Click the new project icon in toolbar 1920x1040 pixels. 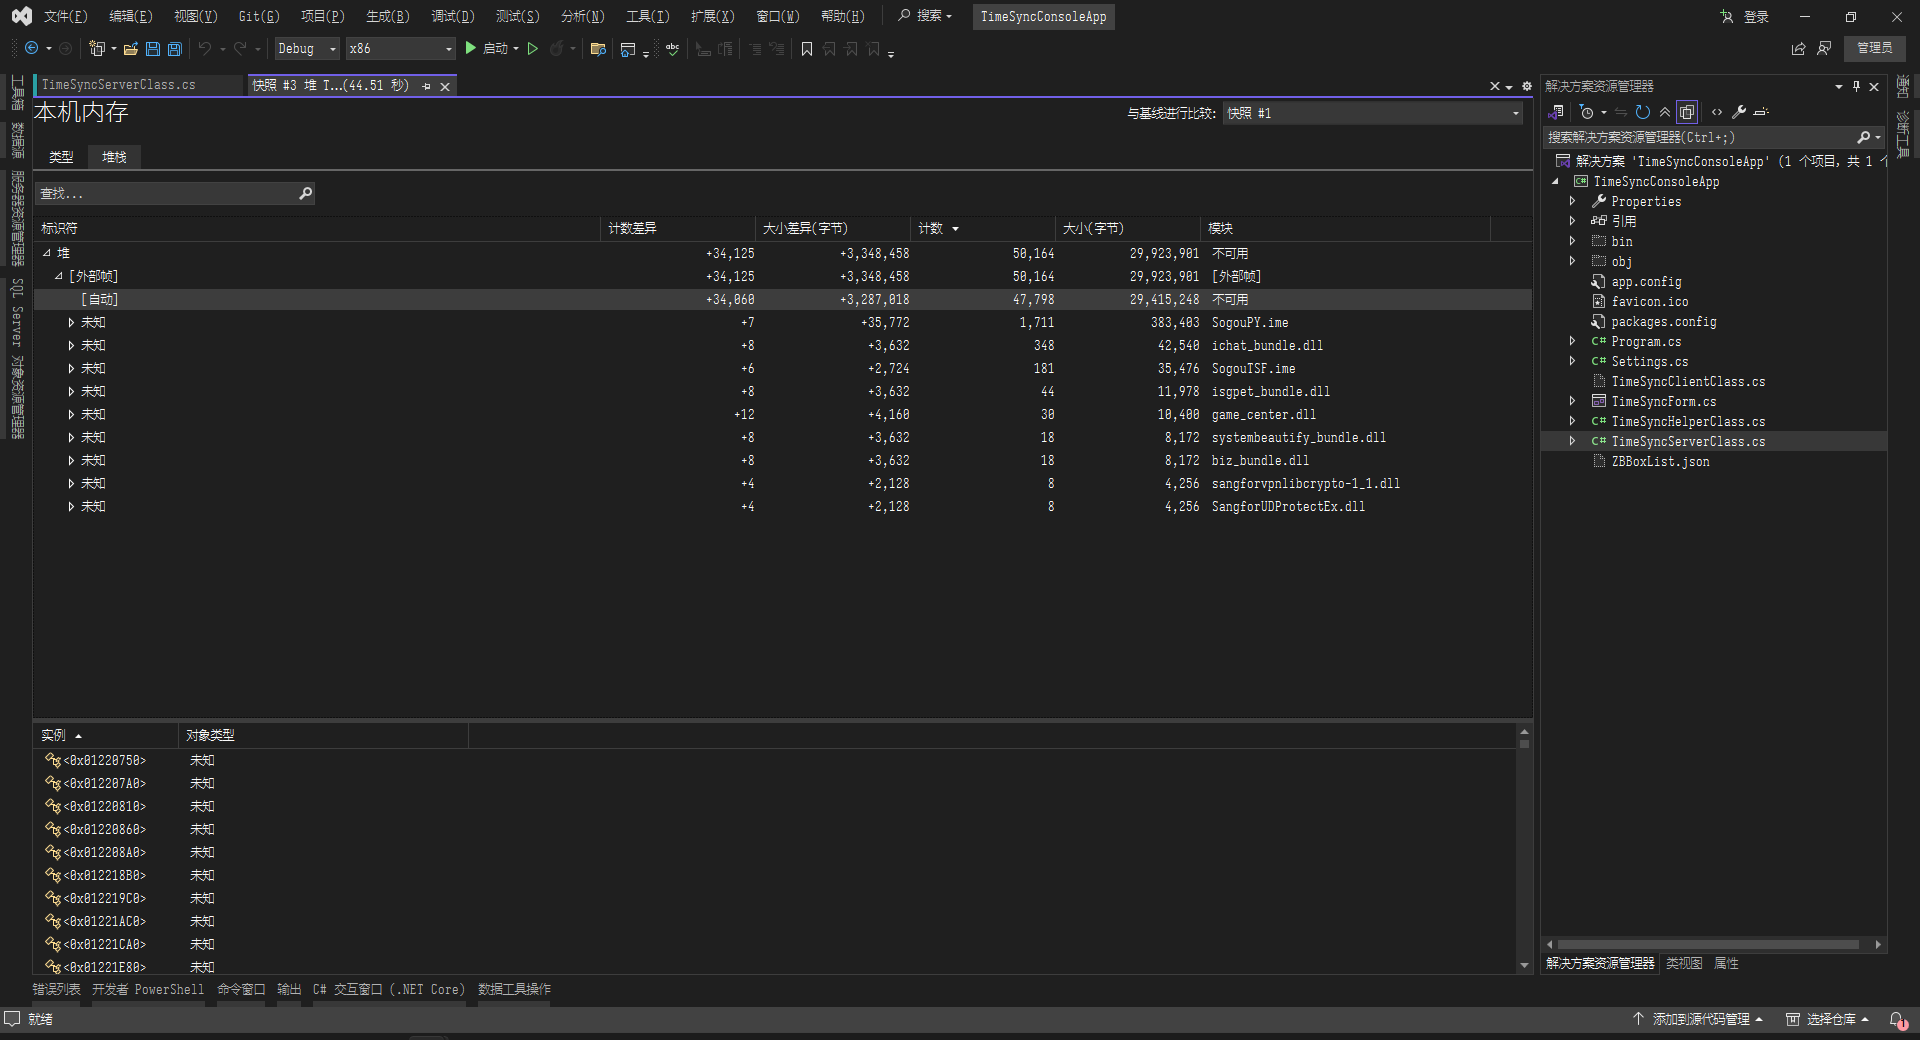point(97,48)
